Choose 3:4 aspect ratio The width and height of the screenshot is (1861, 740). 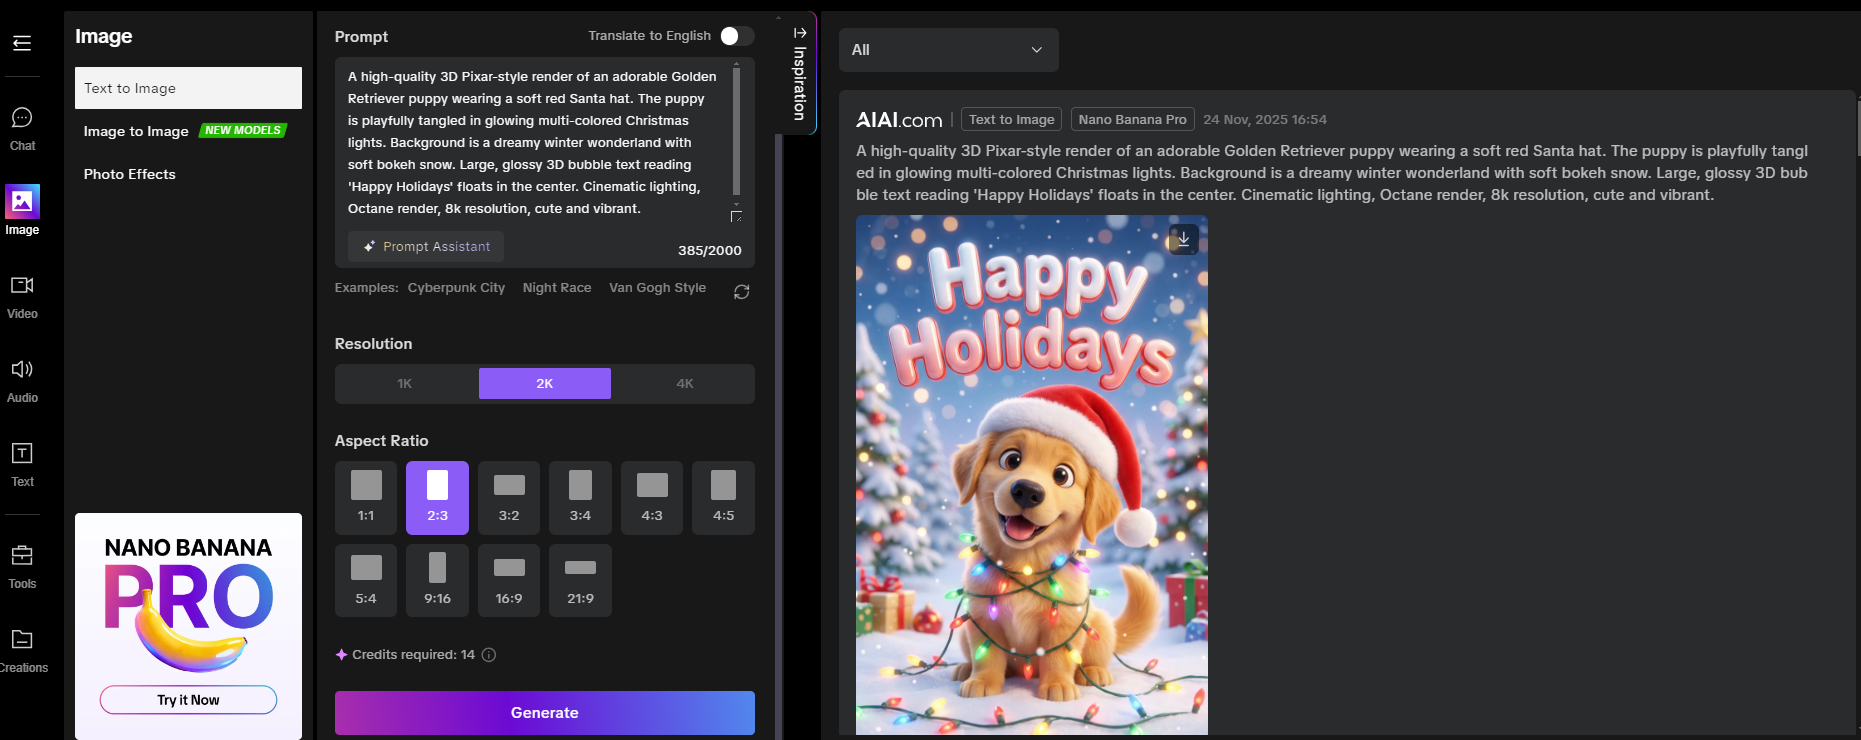pos(580,498)
